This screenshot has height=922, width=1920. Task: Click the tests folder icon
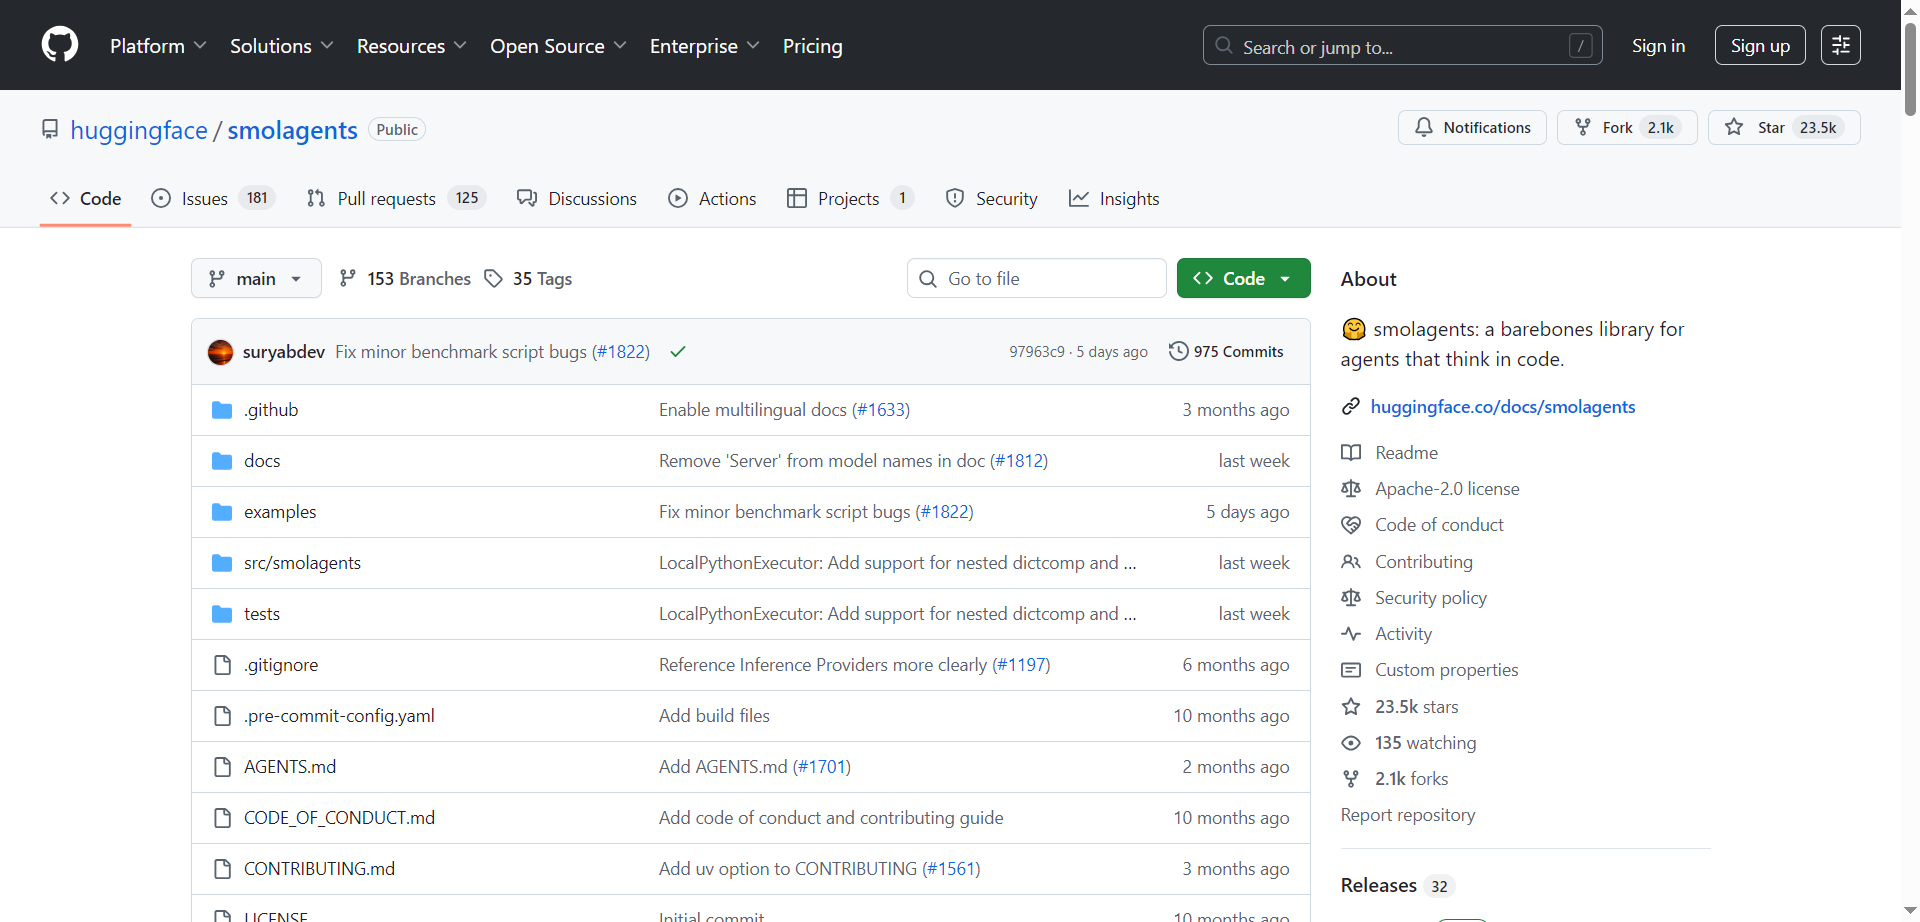pyautogui.click(x=222, y=614)
